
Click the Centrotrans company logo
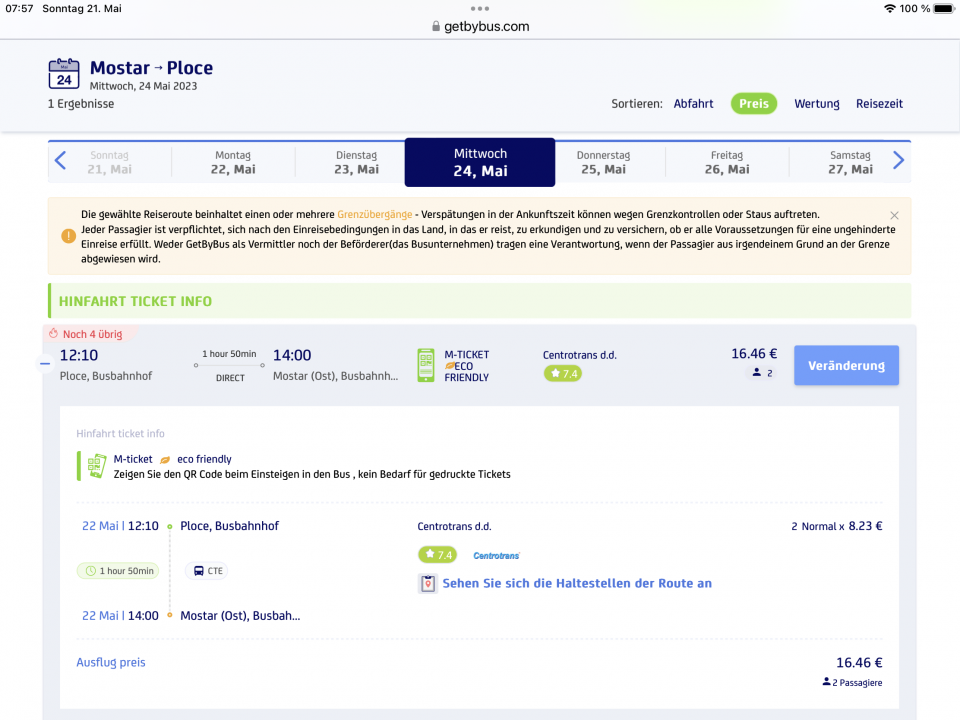496,555
